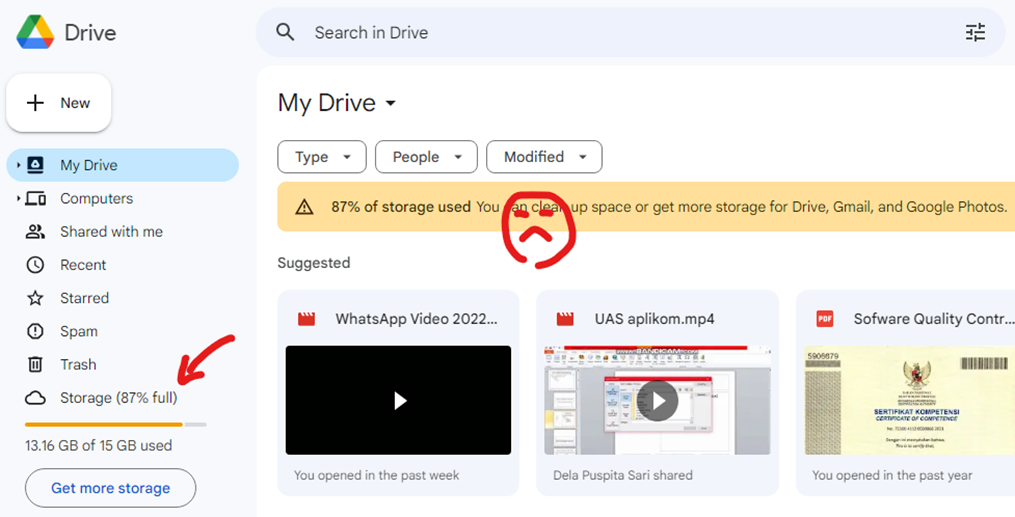
Task: Expand the Computers tree arrow
Action: tap(18, 199)
